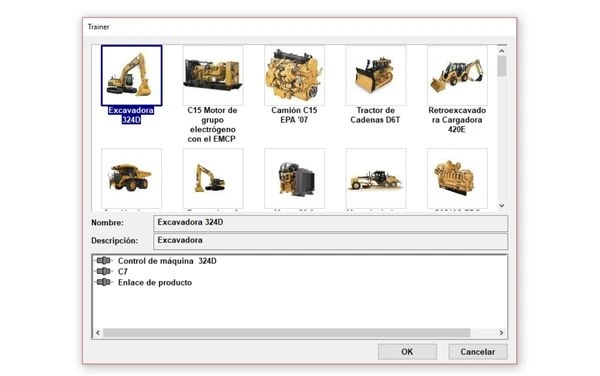Click the ECM icon beside Enlace de producto
Viewport: 600px width, 376px height.
click(104, 282)
